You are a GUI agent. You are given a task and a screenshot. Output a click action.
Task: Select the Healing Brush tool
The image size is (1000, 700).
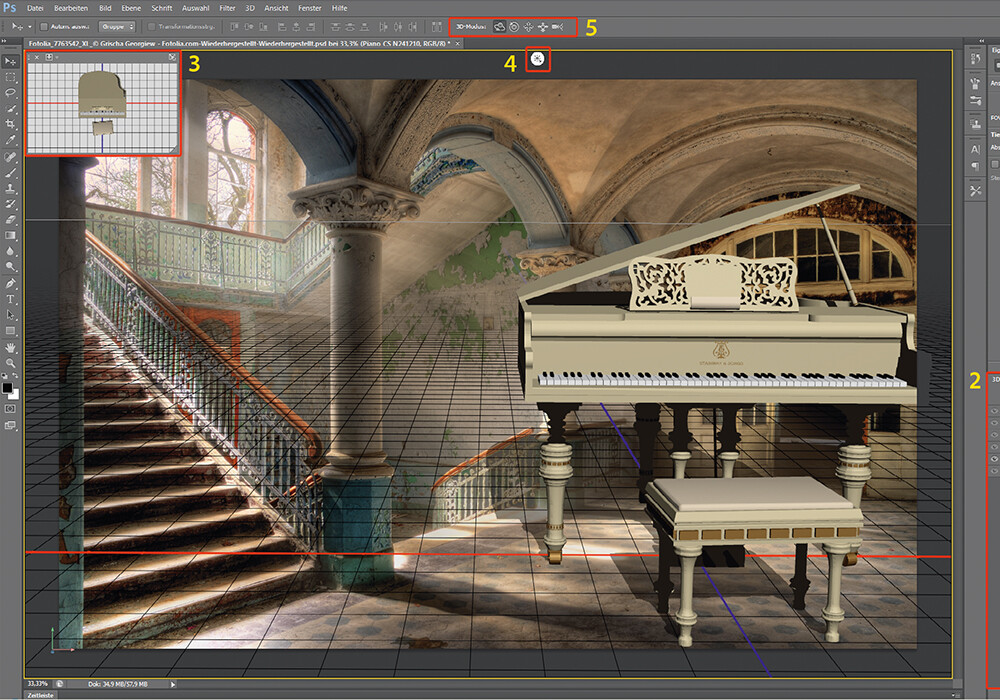tap(10, 157)
